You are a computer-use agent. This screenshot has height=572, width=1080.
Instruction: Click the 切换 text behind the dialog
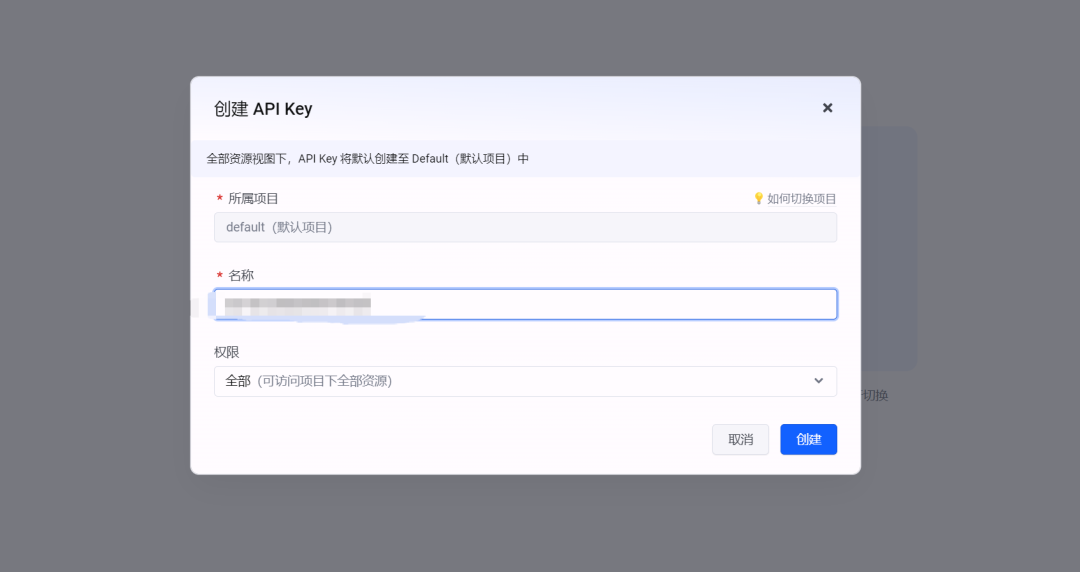[875, 396]
